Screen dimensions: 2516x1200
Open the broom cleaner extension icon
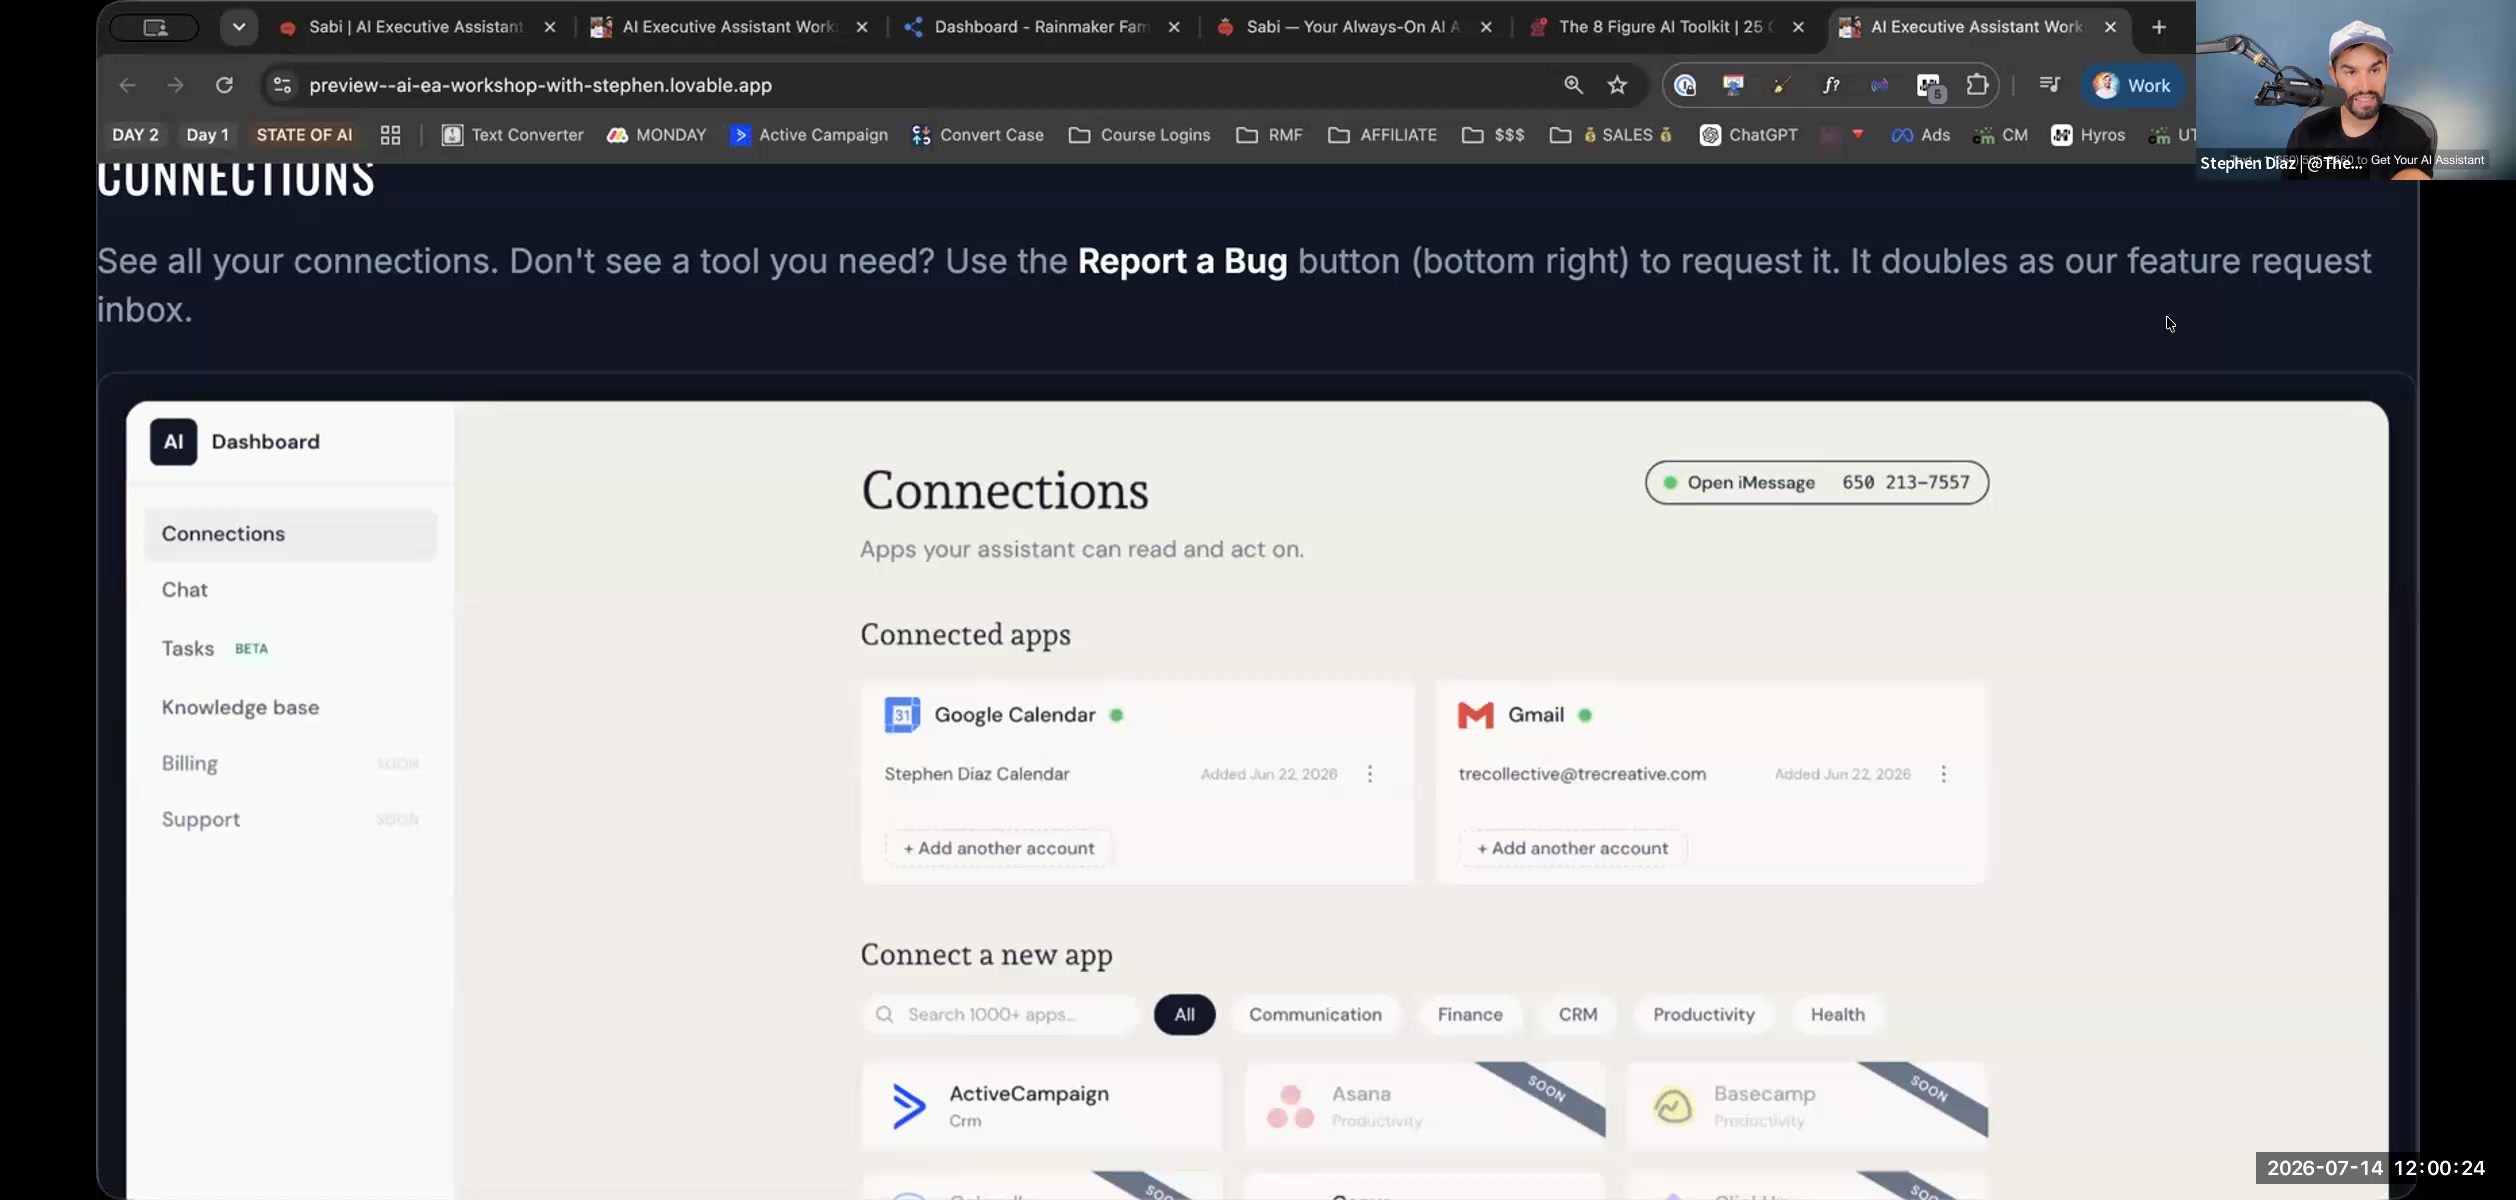pyautogui.click(x=1782, y=85)
